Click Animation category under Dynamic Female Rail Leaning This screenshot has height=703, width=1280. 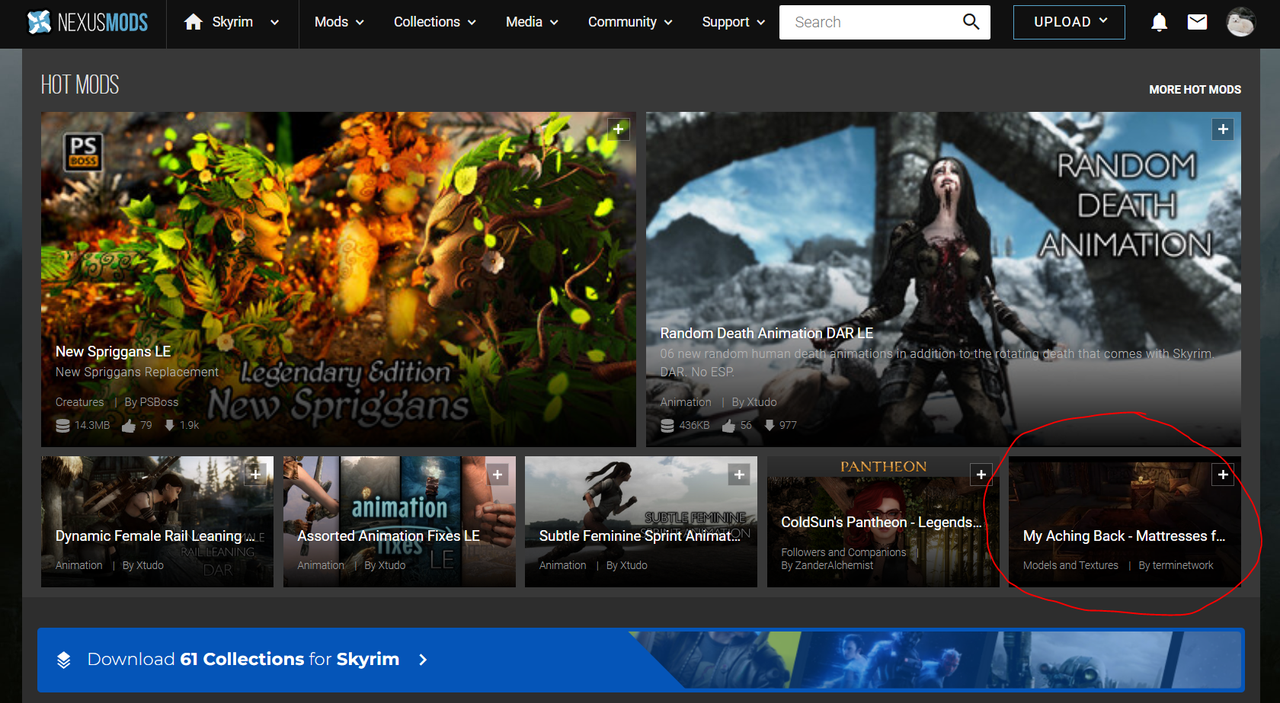(79, 565)
